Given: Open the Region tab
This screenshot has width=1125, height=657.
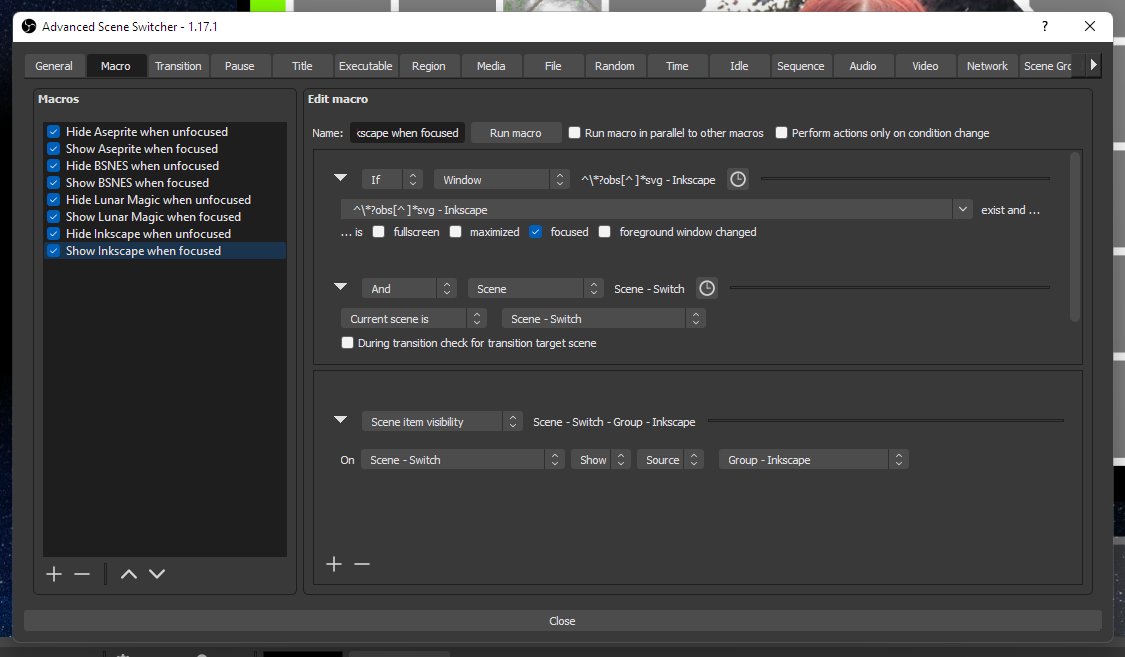Looking at the screenshot, I should [428, 66].
